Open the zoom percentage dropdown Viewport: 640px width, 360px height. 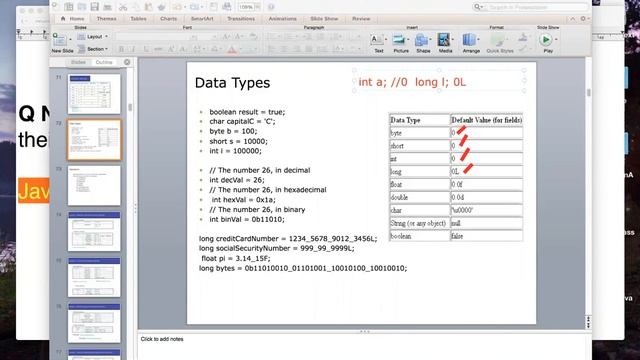(x=257, y=7)
